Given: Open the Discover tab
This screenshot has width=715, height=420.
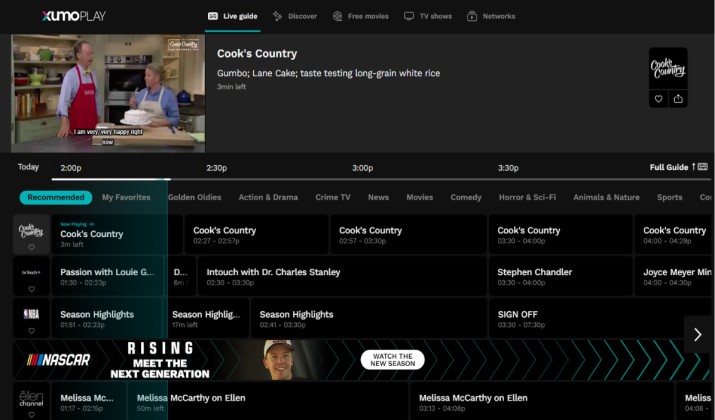Looking at the screenshot, I should pyautogui.click(x=295, y=16).
